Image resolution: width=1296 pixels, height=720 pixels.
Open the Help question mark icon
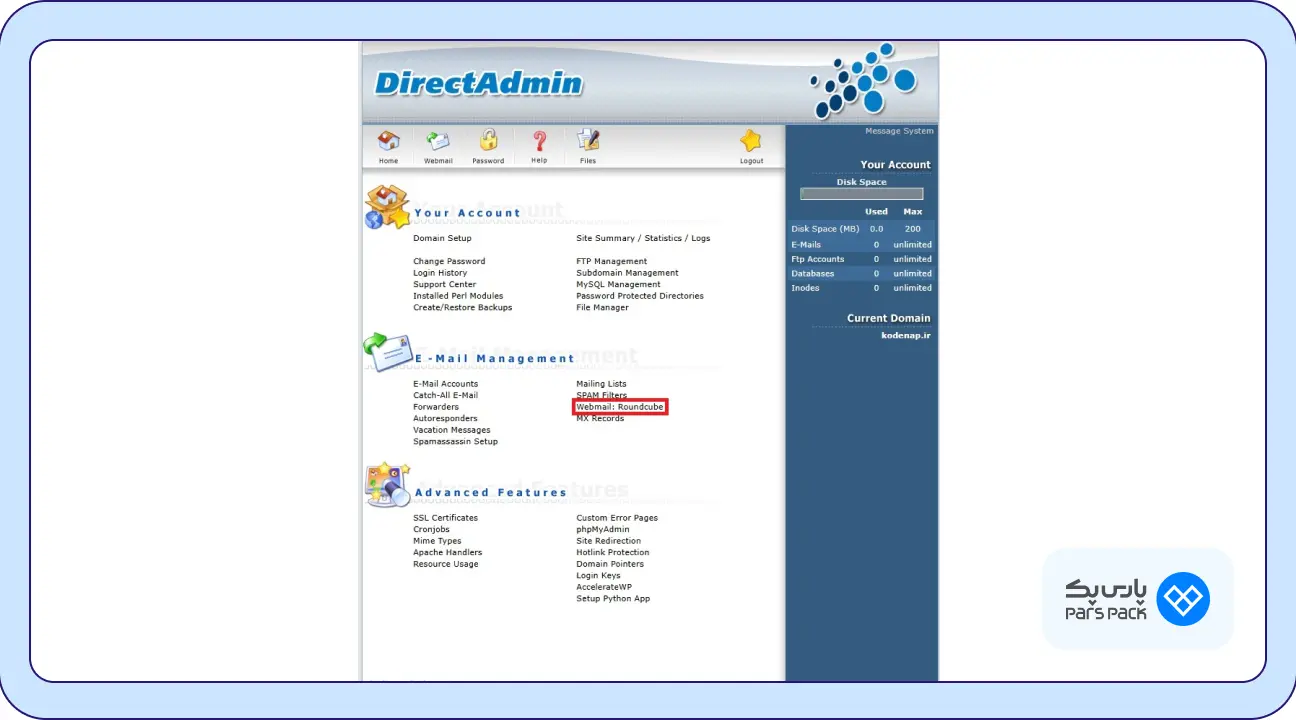coord(539,141)
